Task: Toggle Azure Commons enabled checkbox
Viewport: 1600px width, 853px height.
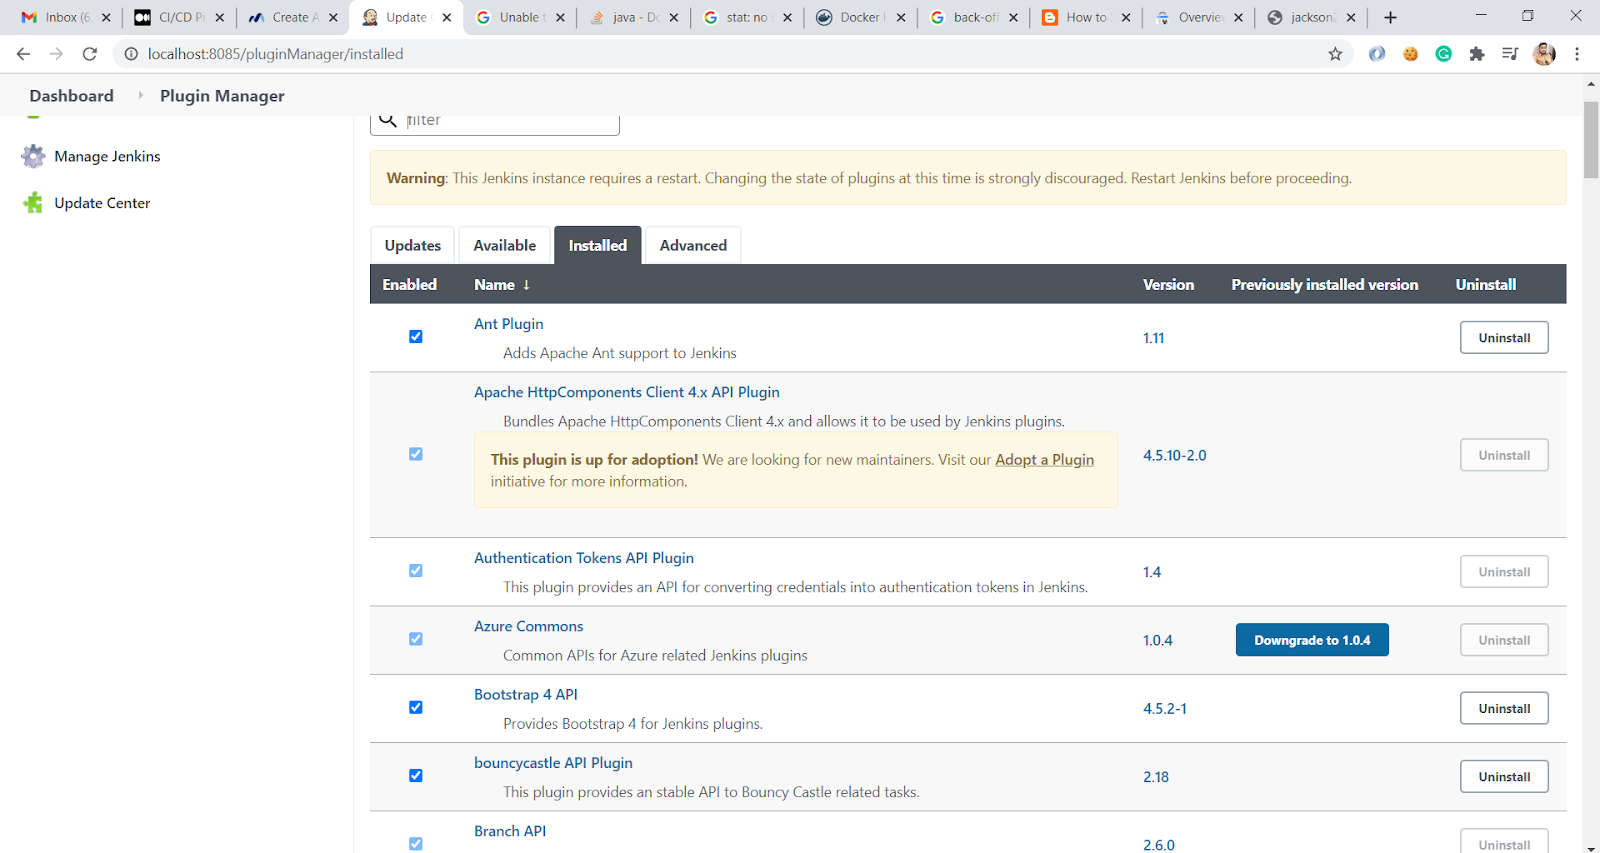Action: point(416,639)
